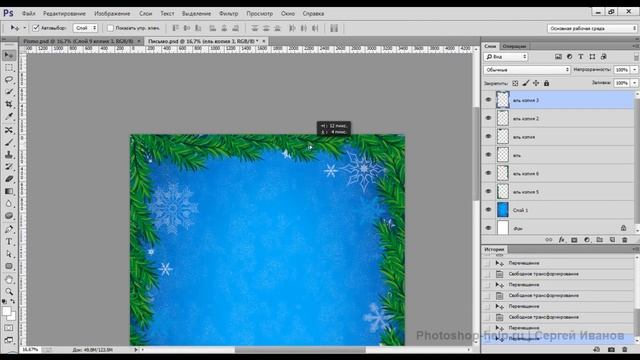The width and height of the screenshot is (640, 360).
Task: Change screen mode icon in toolbox
Action: click(x=9, y=340)
